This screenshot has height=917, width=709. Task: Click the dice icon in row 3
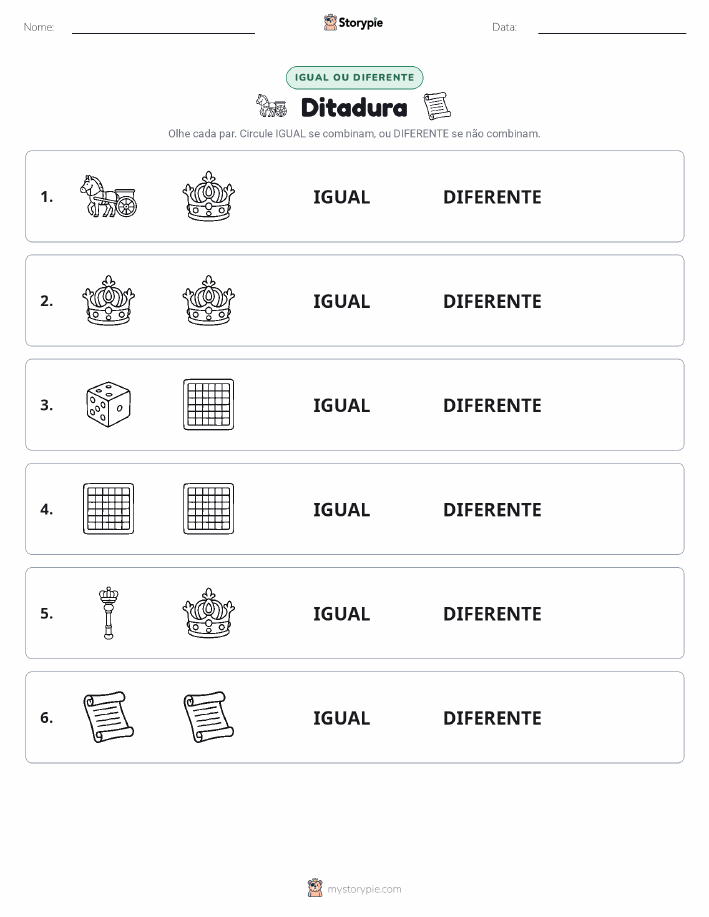[108, 405]
